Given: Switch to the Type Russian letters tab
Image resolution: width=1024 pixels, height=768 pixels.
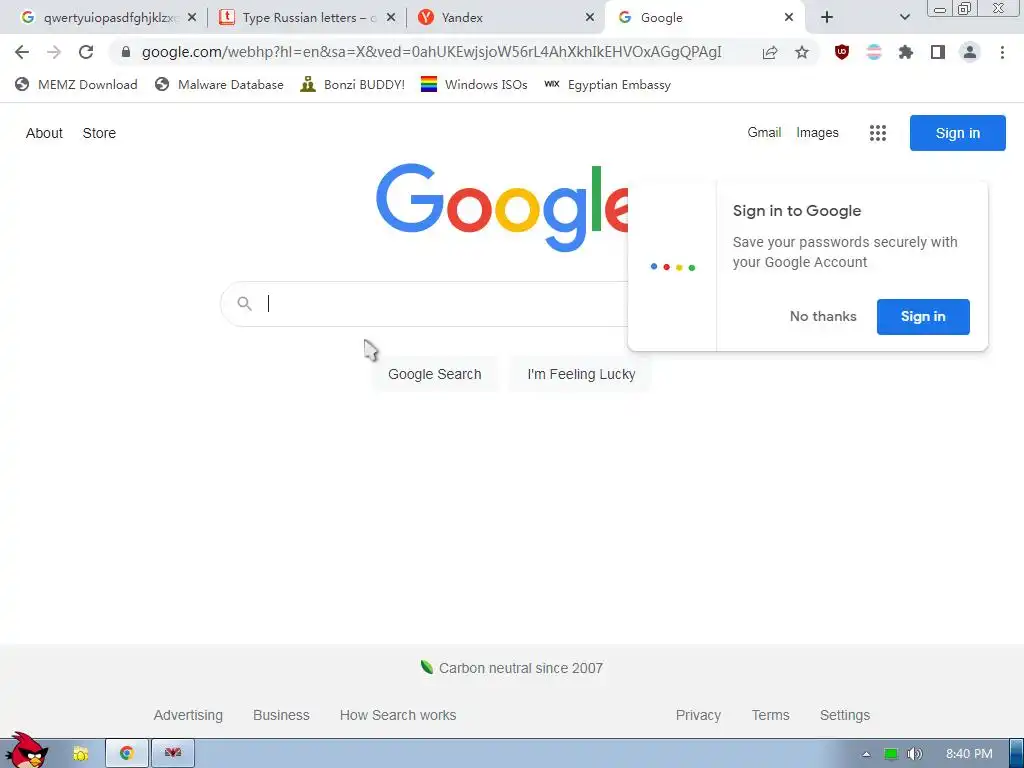Looking at the screenshot, I should point(307,18).
